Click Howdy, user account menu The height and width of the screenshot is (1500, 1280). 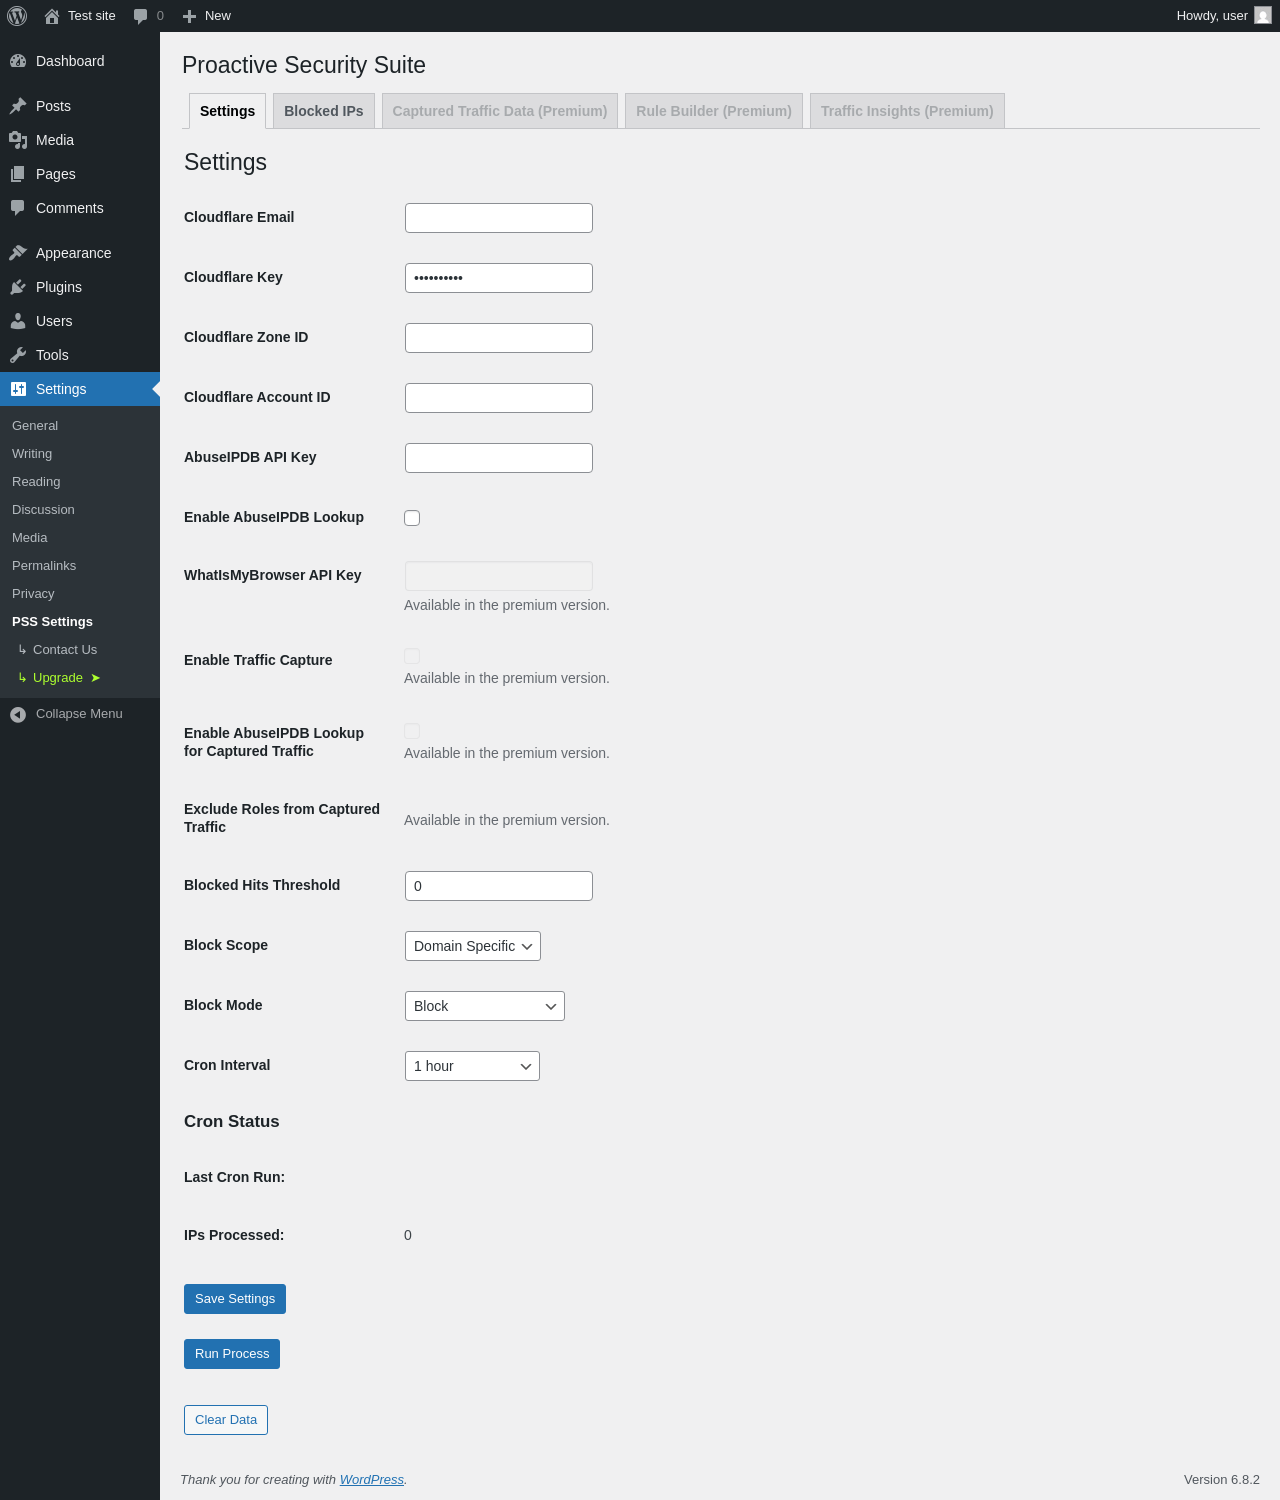(1223, 16)
